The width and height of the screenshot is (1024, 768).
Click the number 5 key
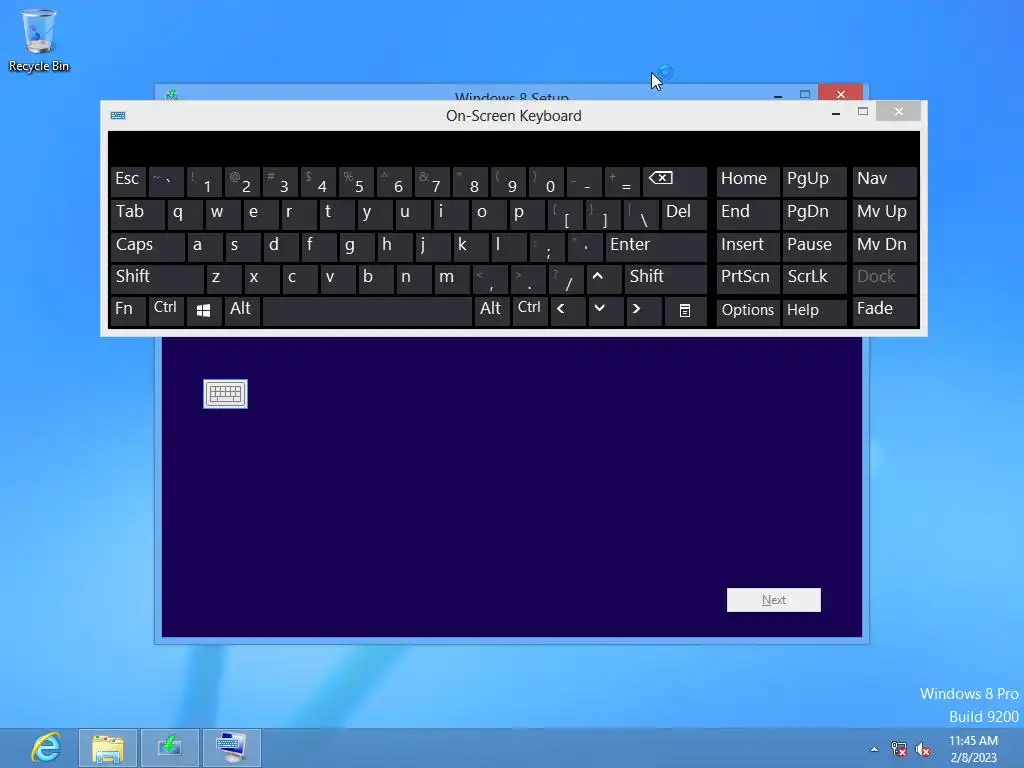tap(356, 181)
